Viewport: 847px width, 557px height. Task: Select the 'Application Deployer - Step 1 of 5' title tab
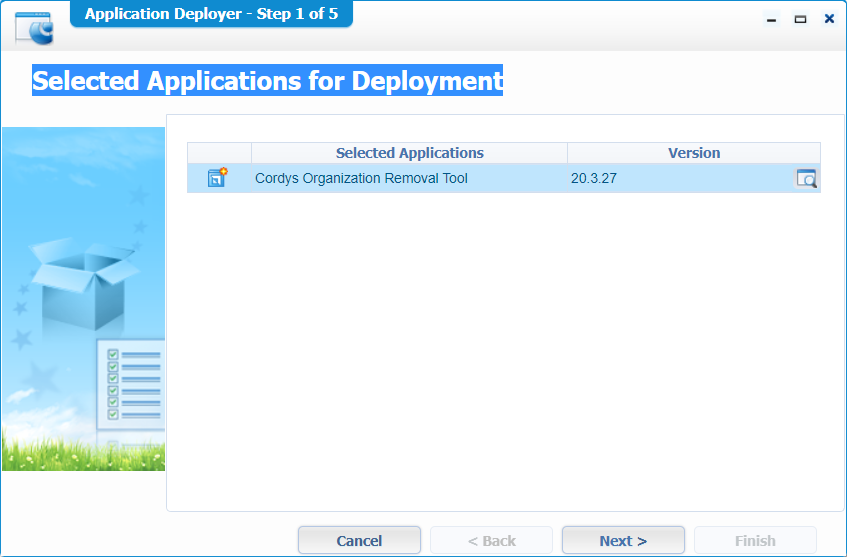[x=211, y=14]
